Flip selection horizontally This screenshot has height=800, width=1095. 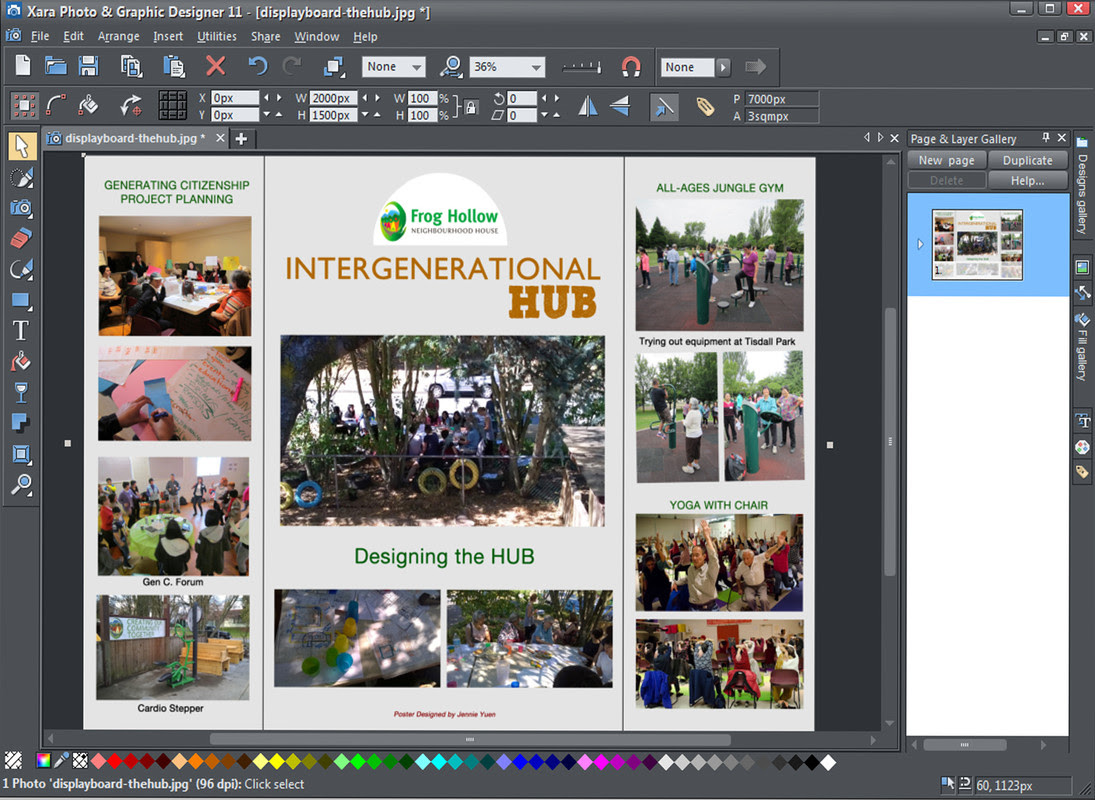pyautogui.click(x=588, y=106)
